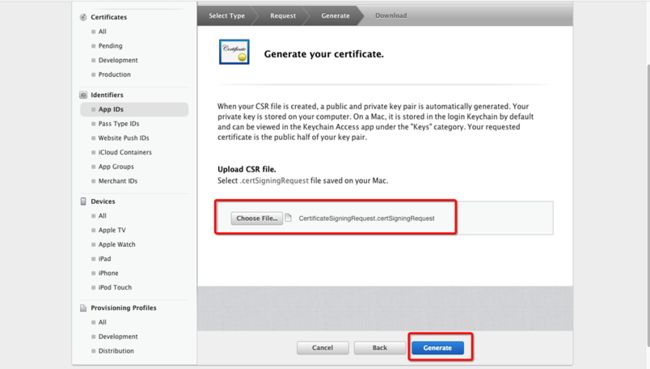Click the file icon next to CertificateSigningRequest

[x=289, y=218]
